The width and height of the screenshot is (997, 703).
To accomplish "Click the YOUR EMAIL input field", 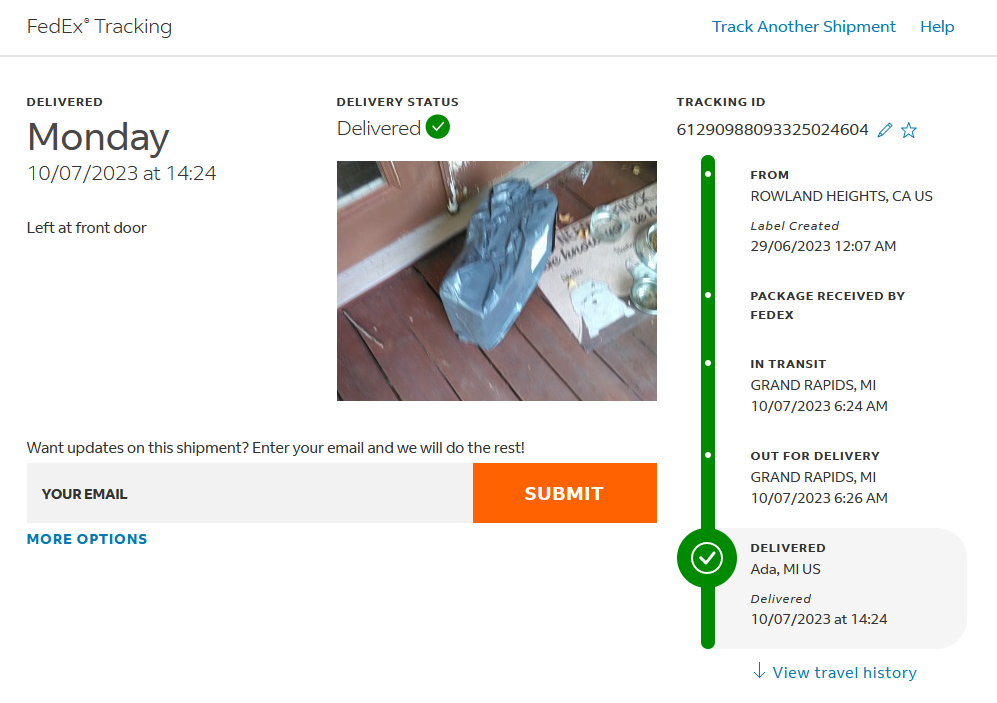I will pos(249,493).
